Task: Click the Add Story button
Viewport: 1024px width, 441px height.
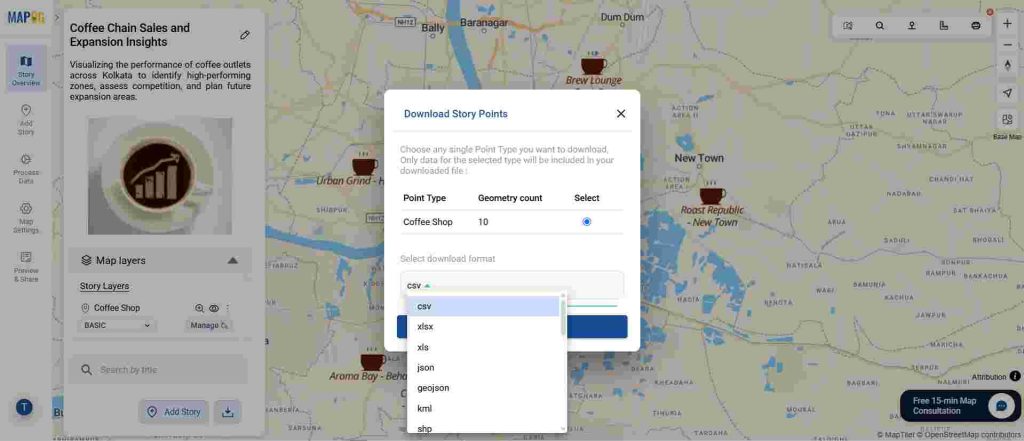Action: 174,412
